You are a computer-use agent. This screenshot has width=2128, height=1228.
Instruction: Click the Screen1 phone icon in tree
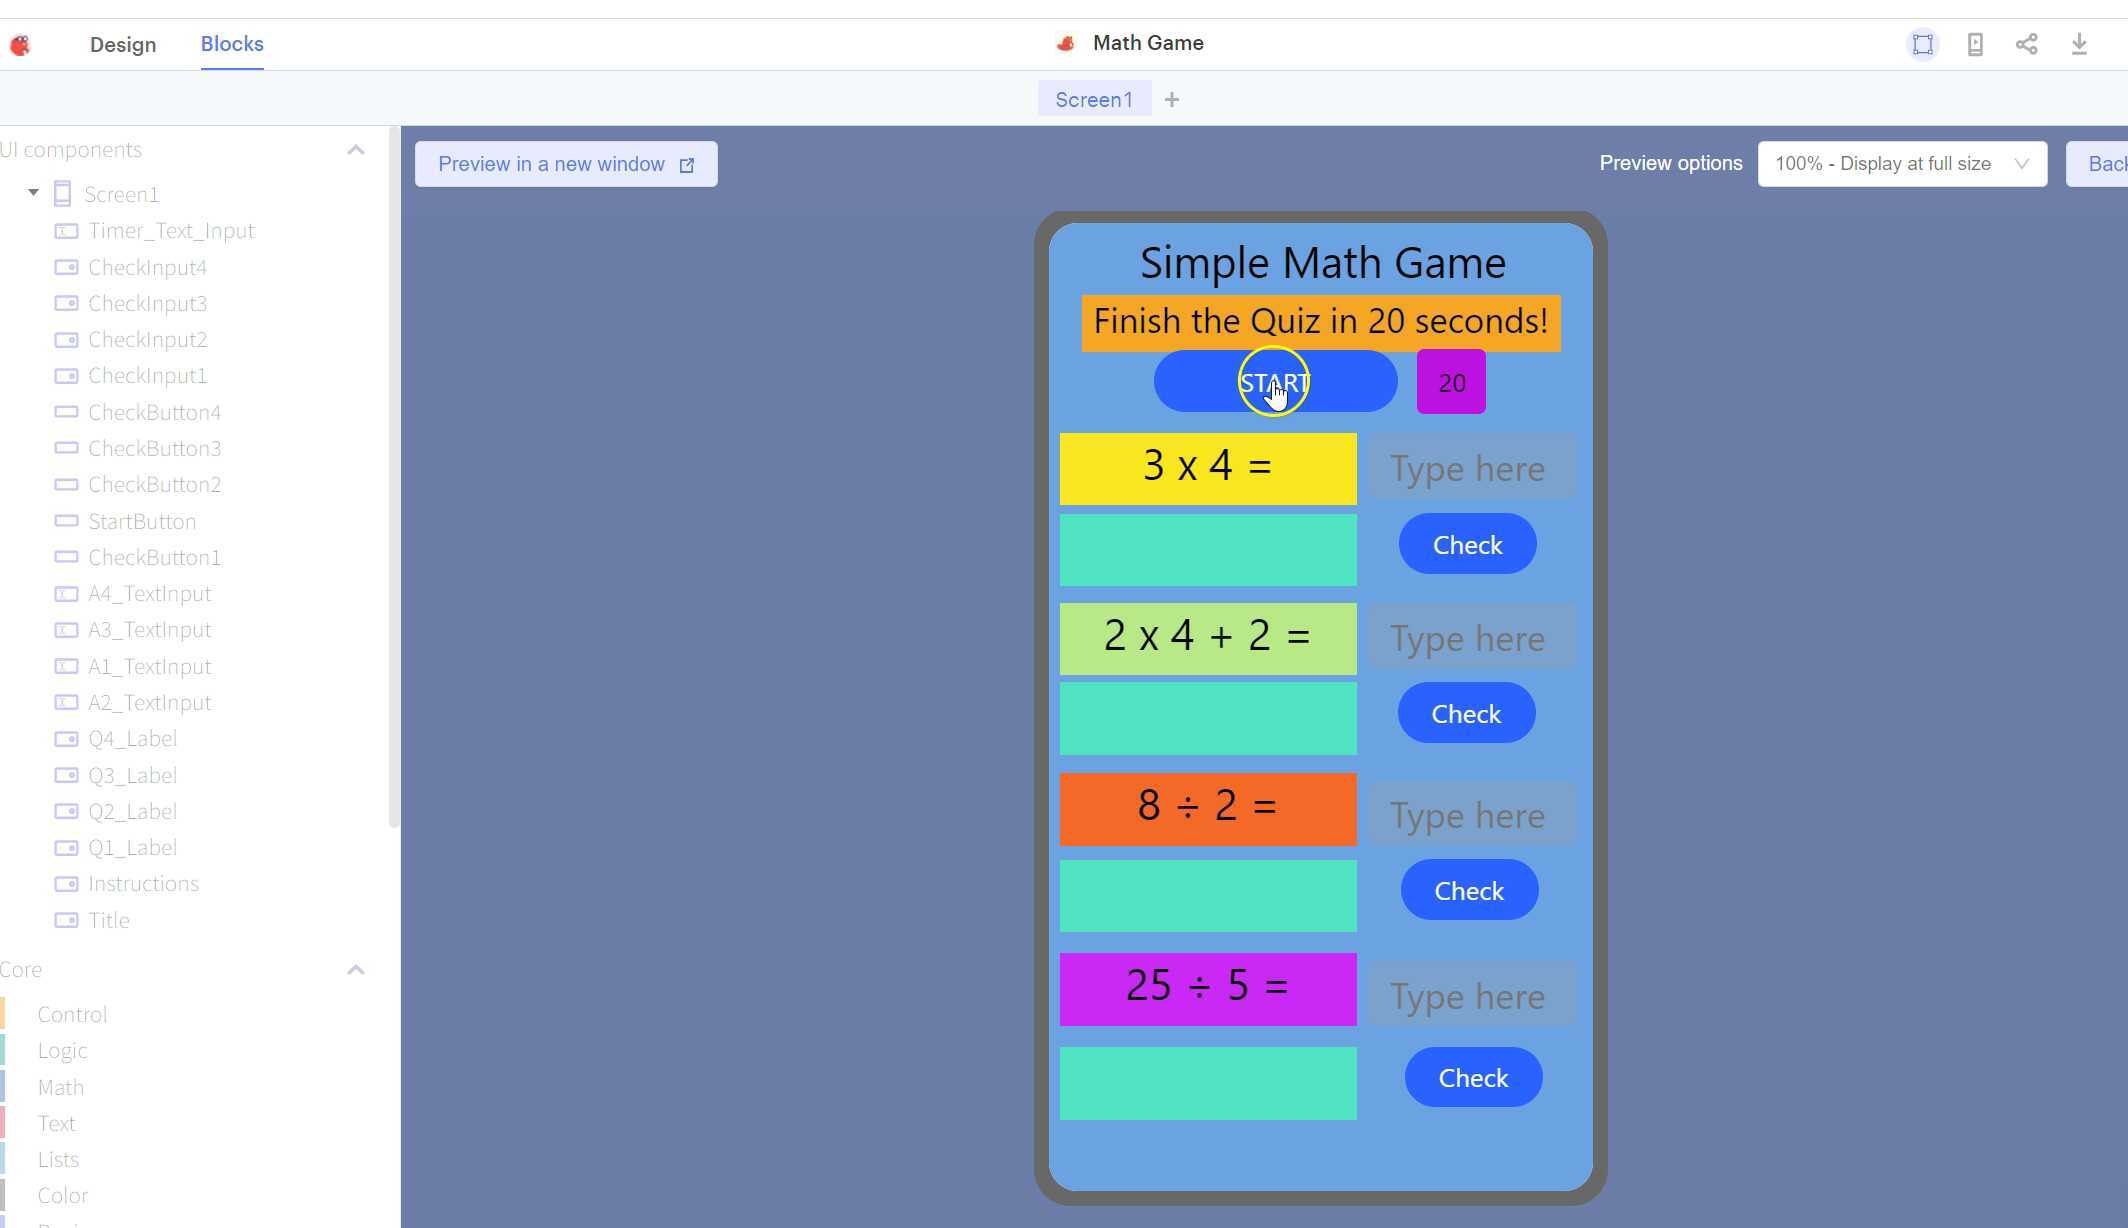coord(62,194)
